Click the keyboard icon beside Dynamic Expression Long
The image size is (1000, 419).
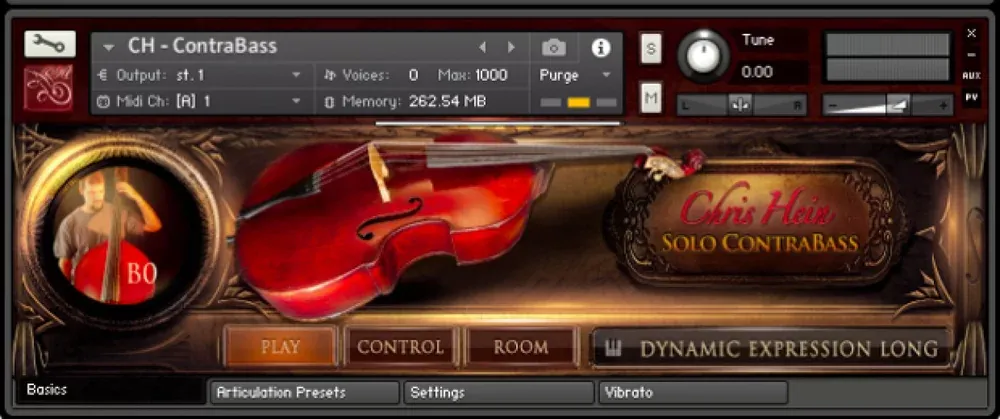click(613, 349)
